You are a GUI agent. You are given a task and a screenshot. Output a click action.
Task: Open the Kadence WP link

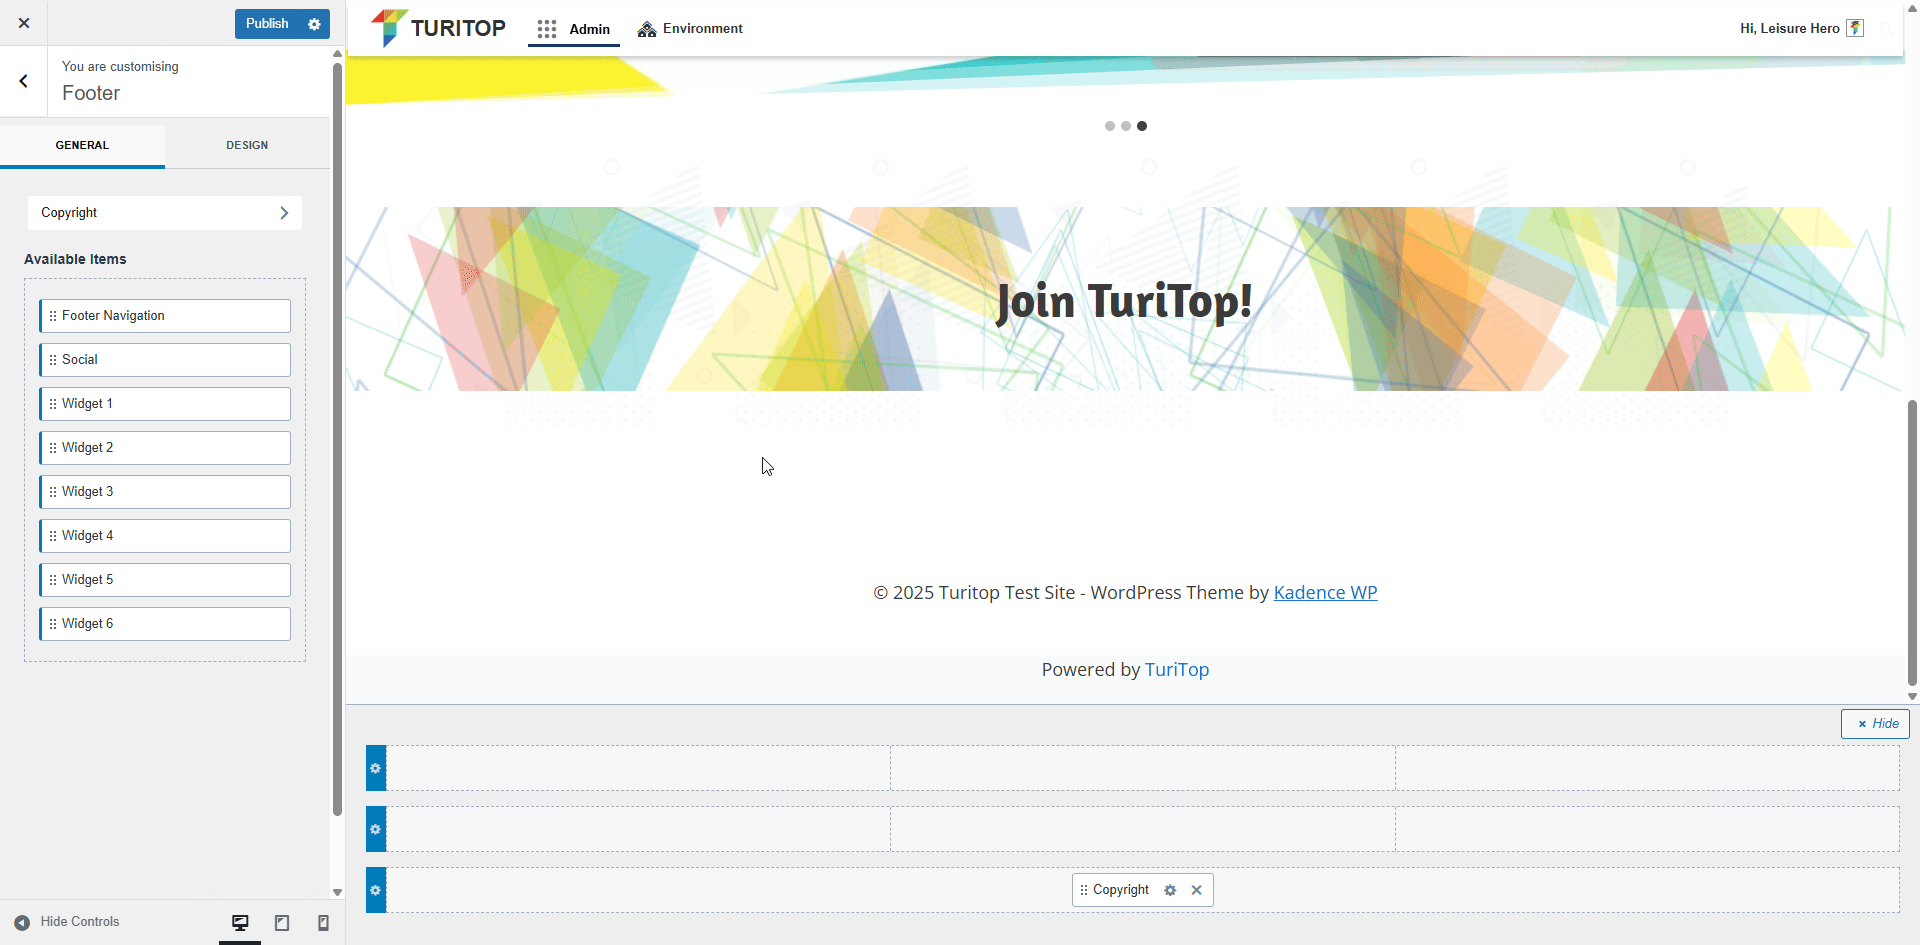[x=1325, y=593]
